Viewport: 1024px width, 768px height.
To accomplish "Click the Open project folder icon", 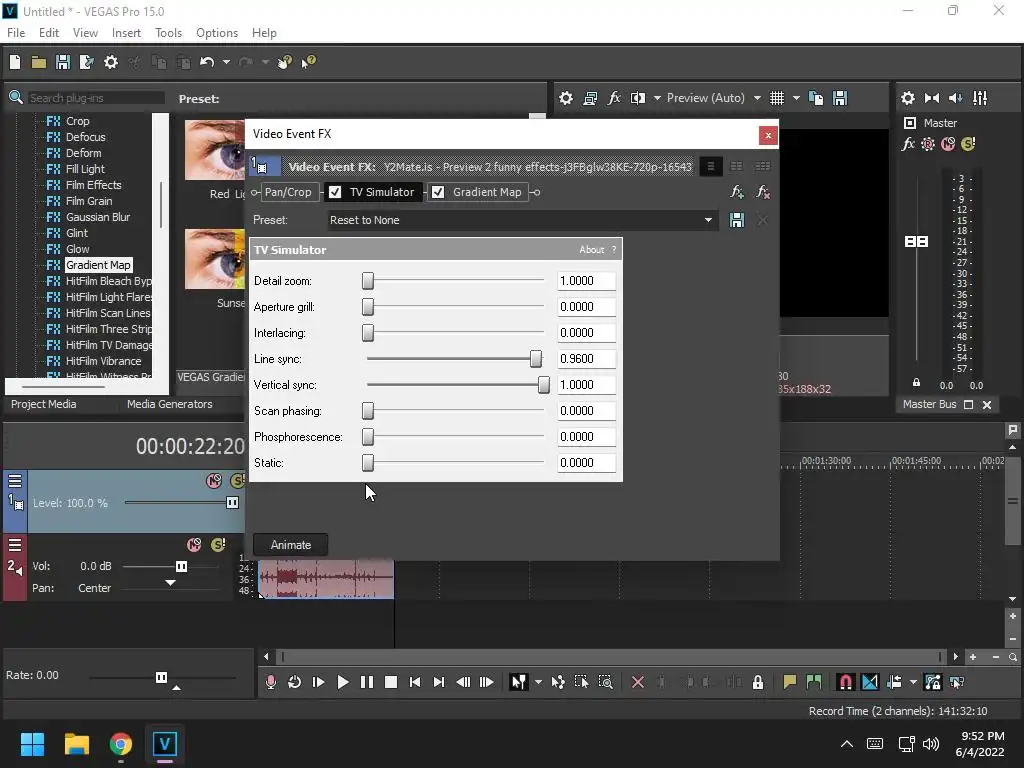I will coord(39,62).
